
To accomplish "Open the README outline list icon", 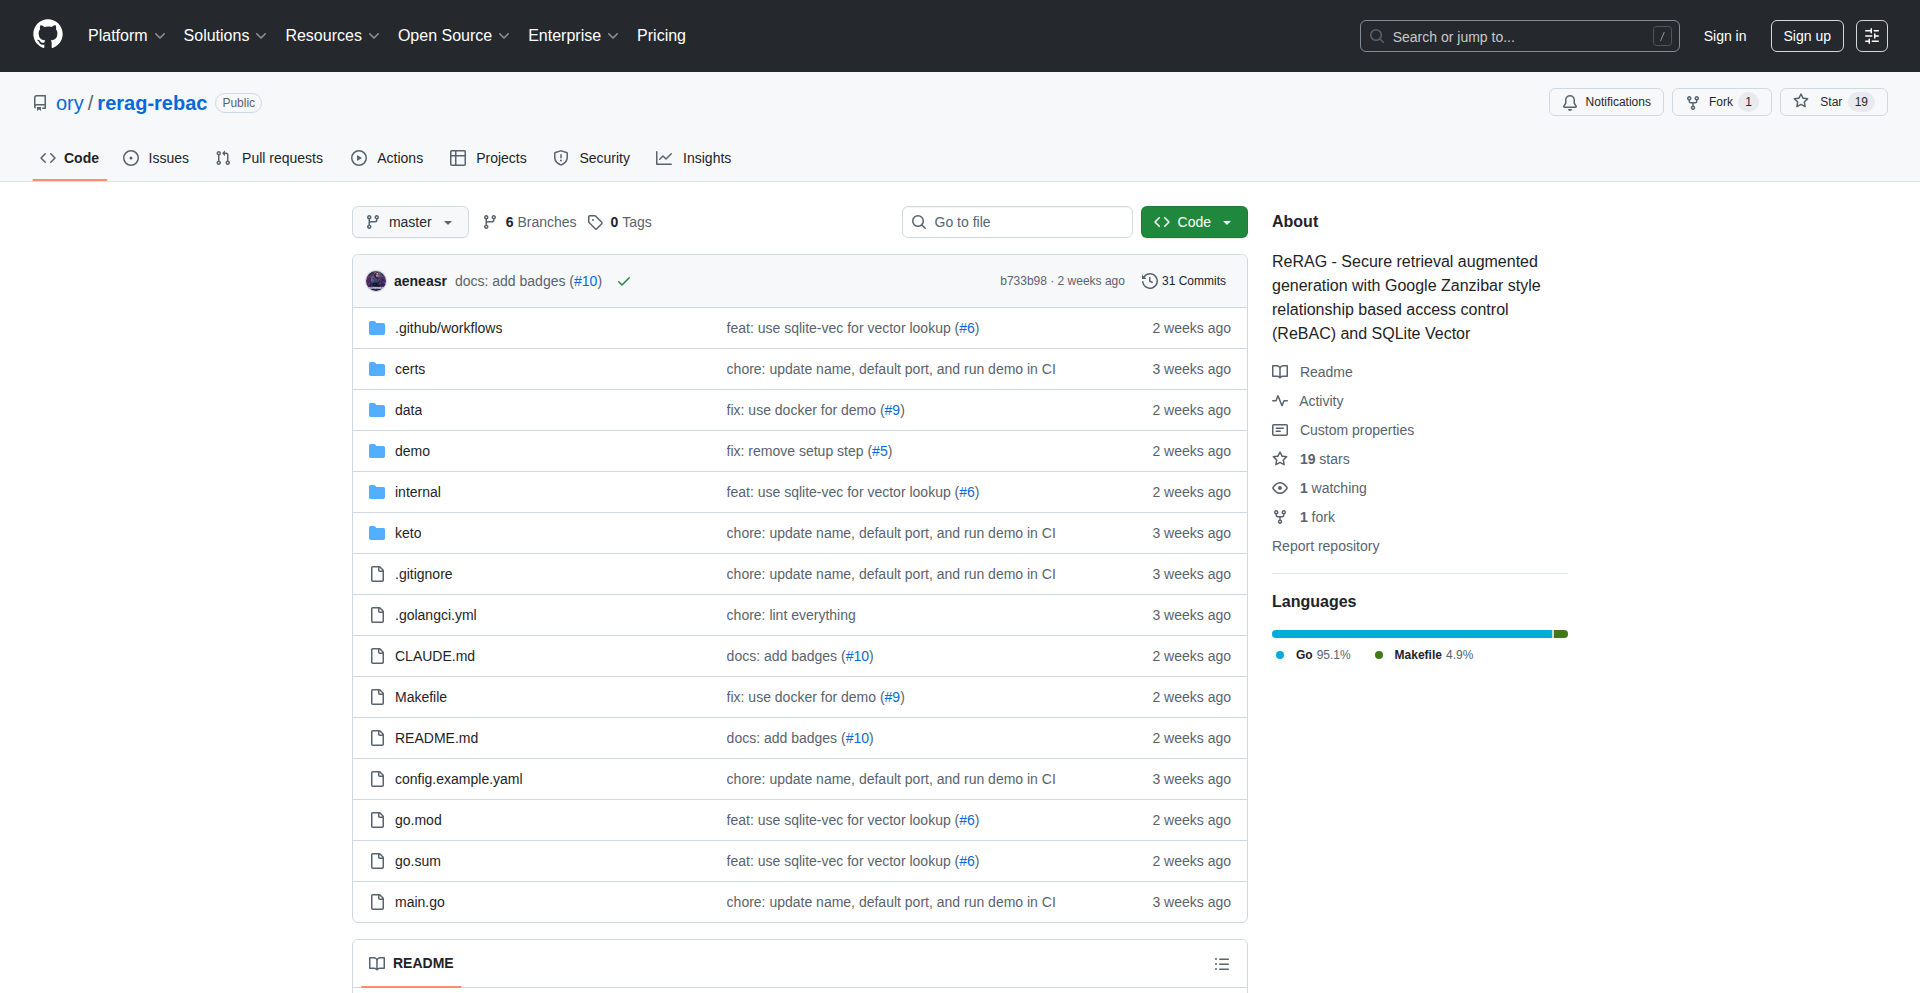I will [1221, 964].
